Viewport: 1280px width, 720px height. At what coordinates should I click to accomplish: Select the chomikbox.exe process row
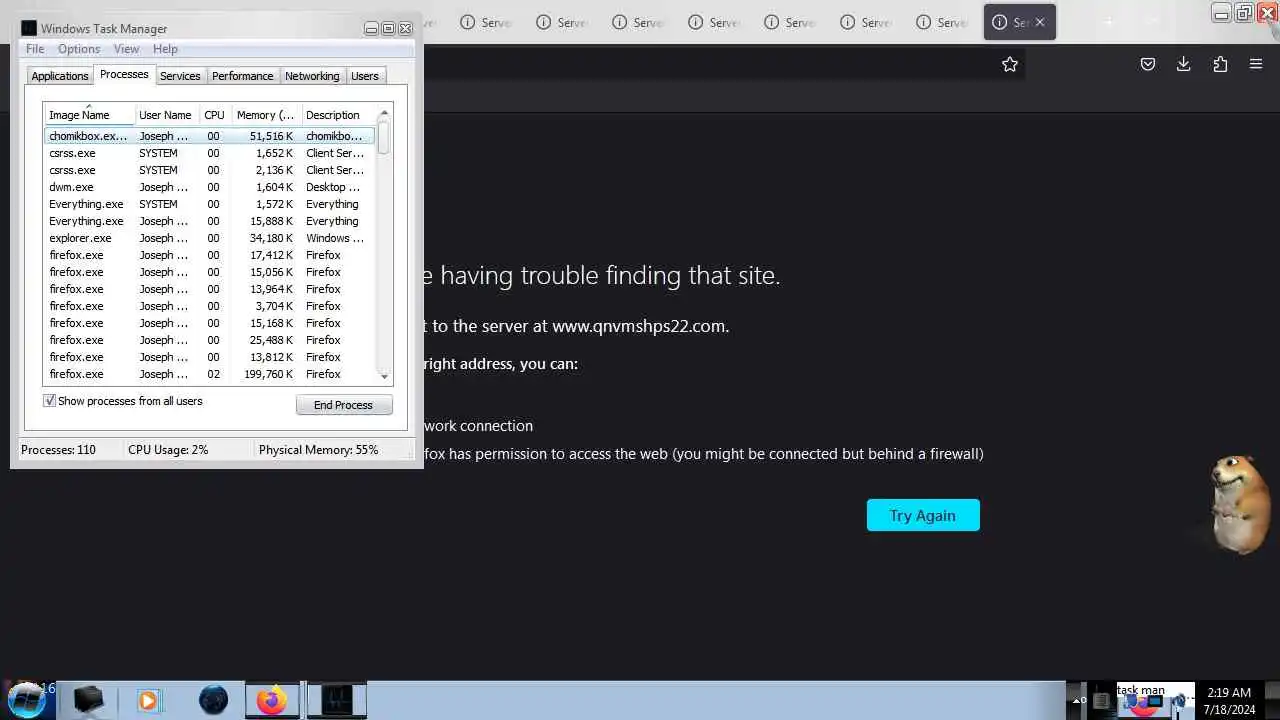coord(209,136)
